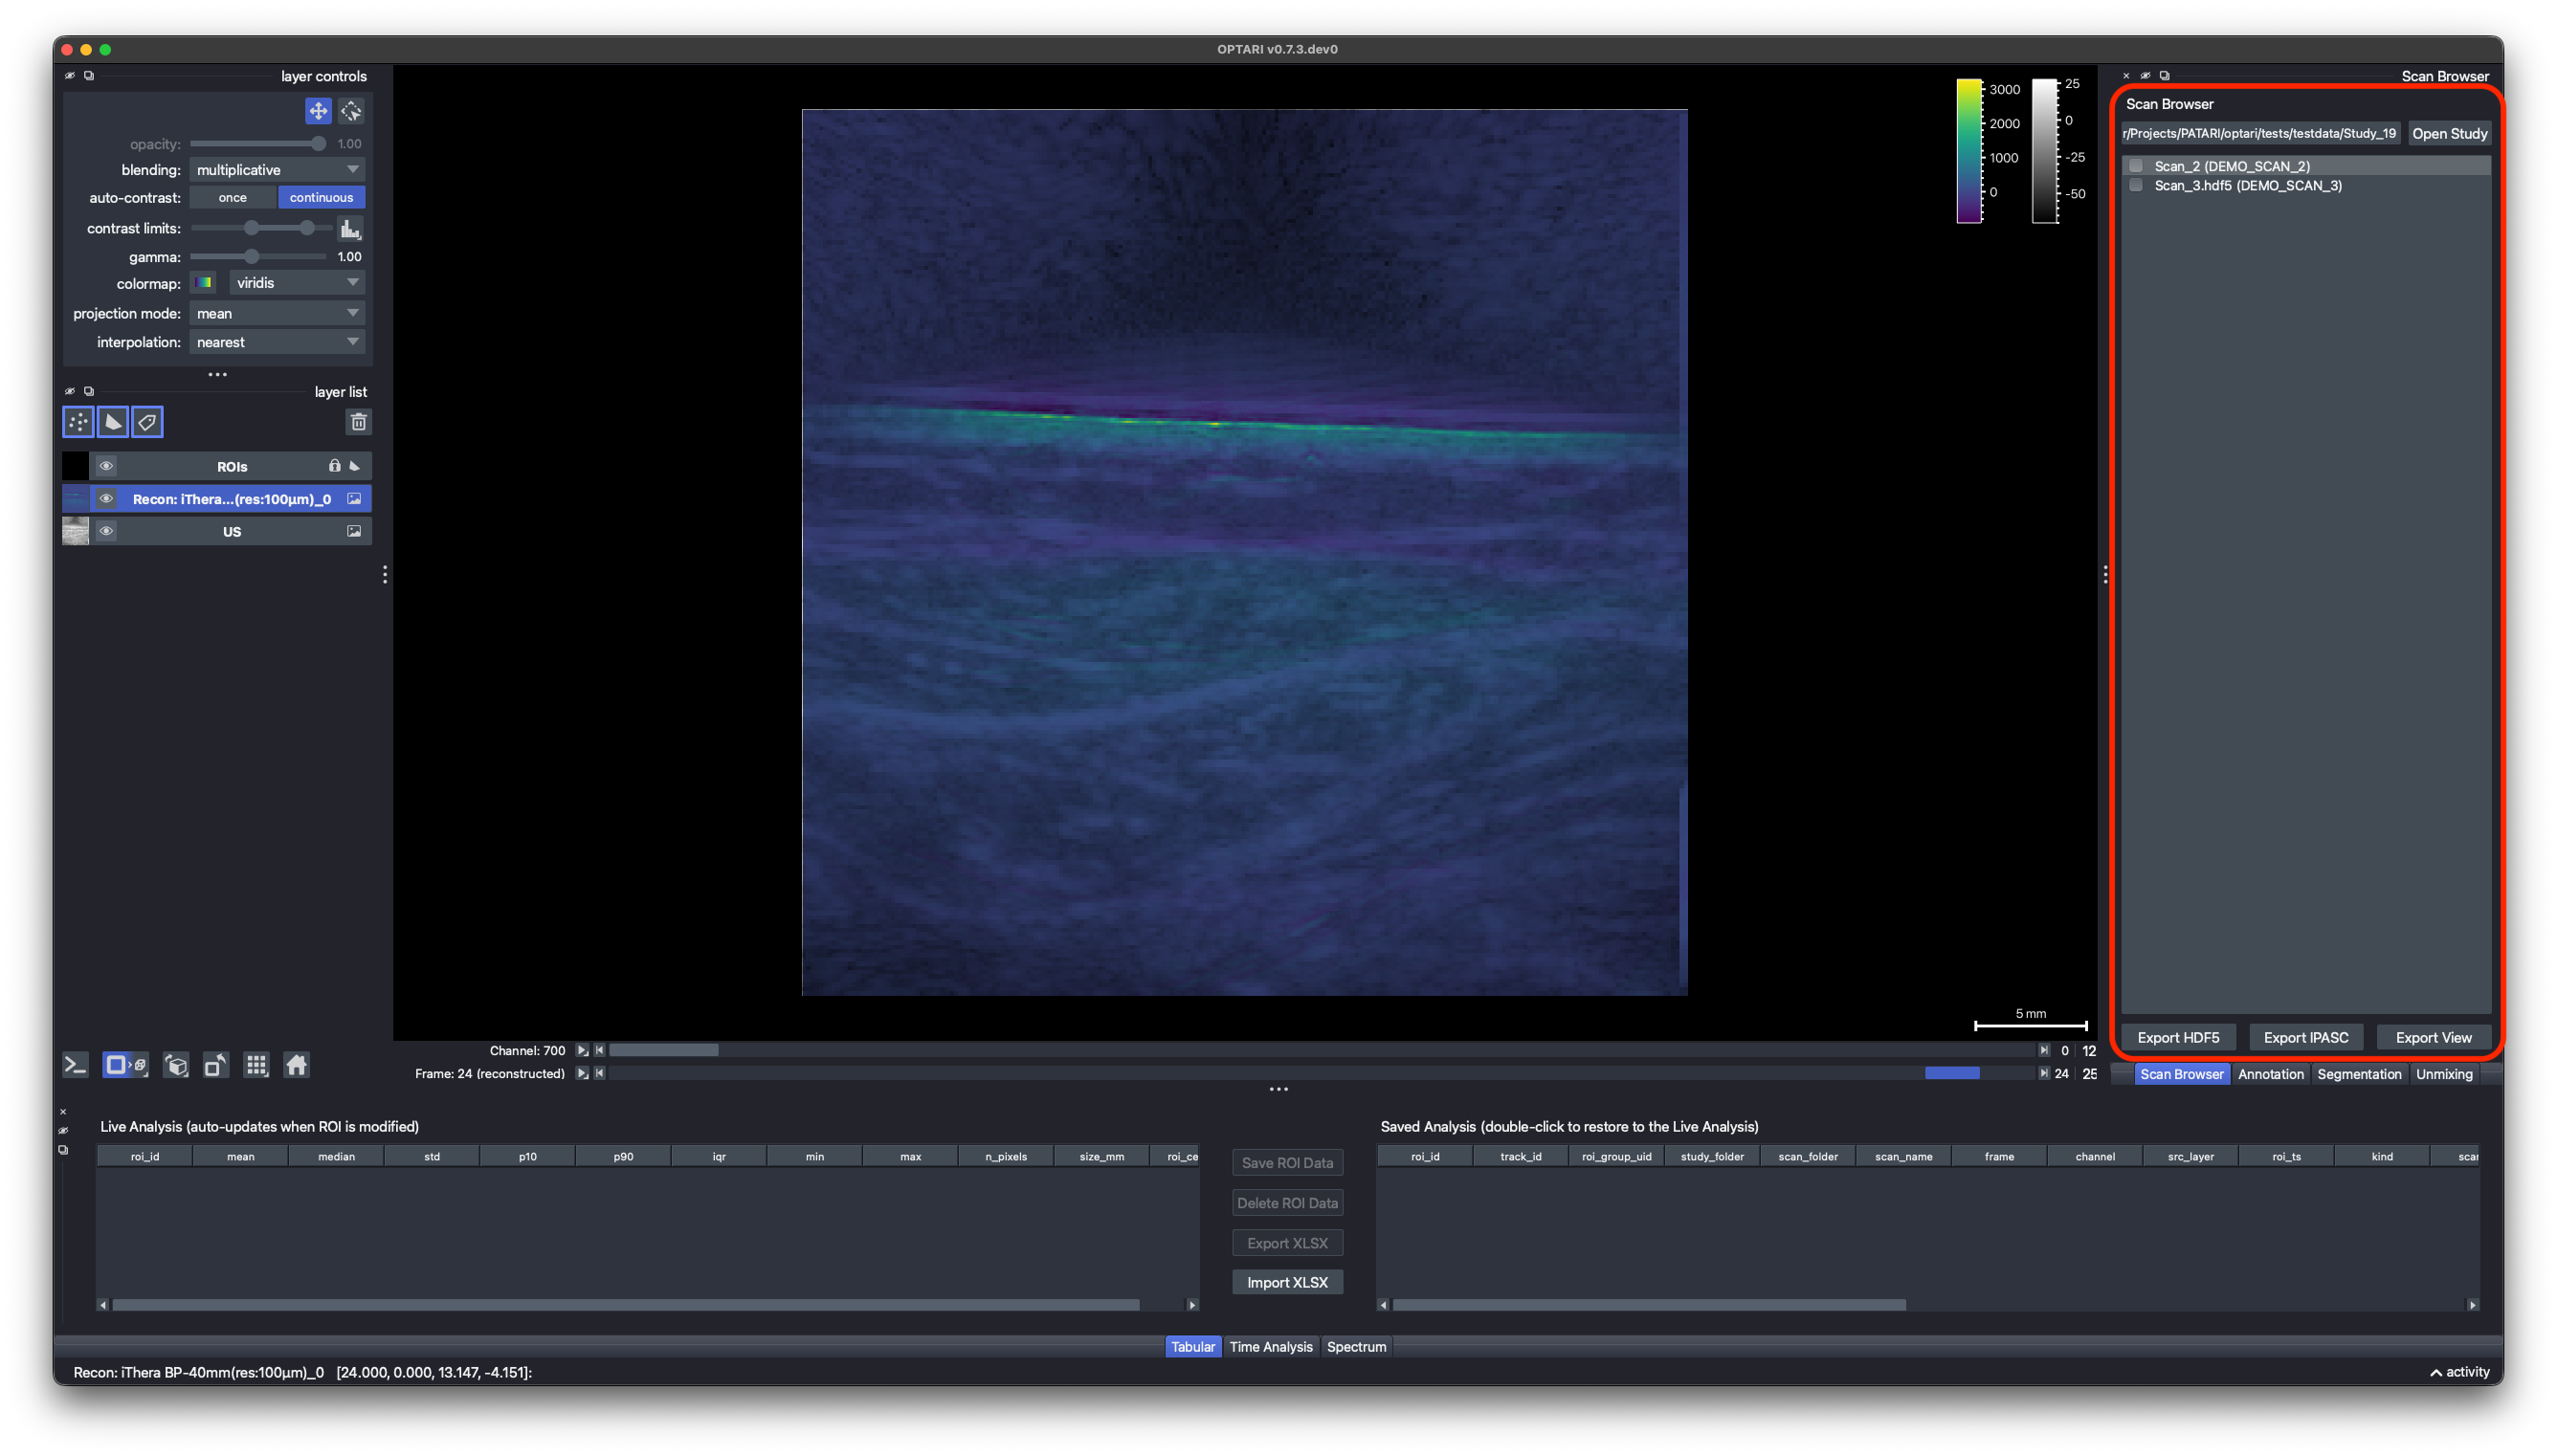The height and width of the screenshot is (1456, 2557).
Task: Play the Frame axis animation
Action: coord(582,1073)
